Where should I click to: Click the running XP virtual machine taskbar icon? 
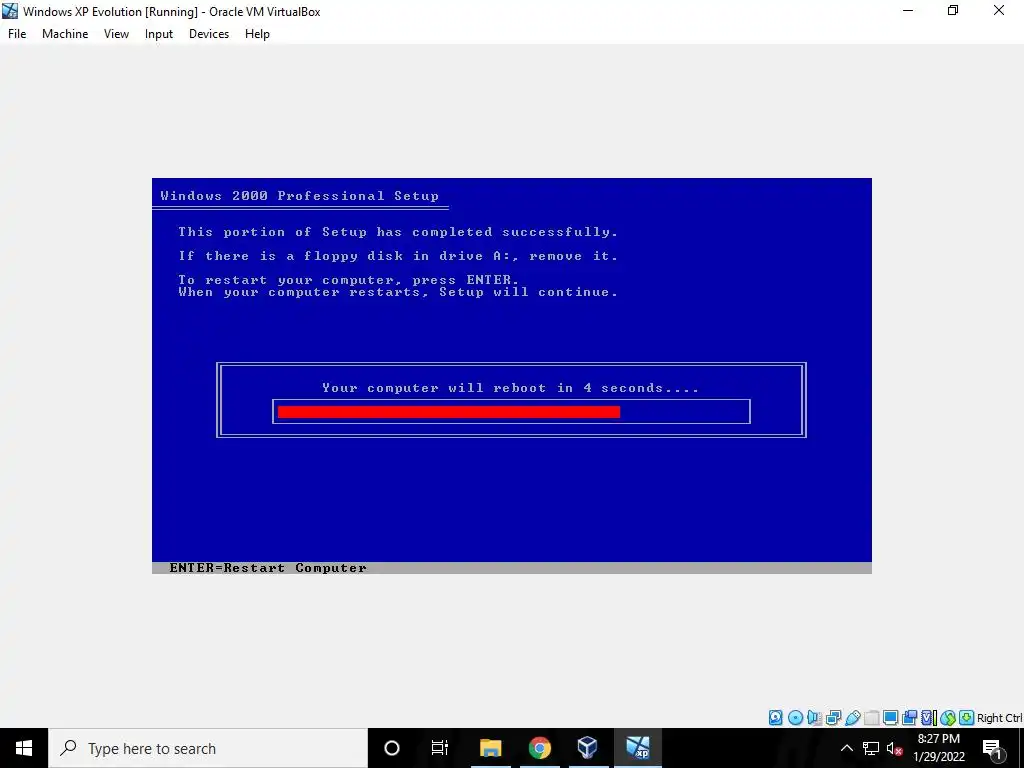point(637,748)
